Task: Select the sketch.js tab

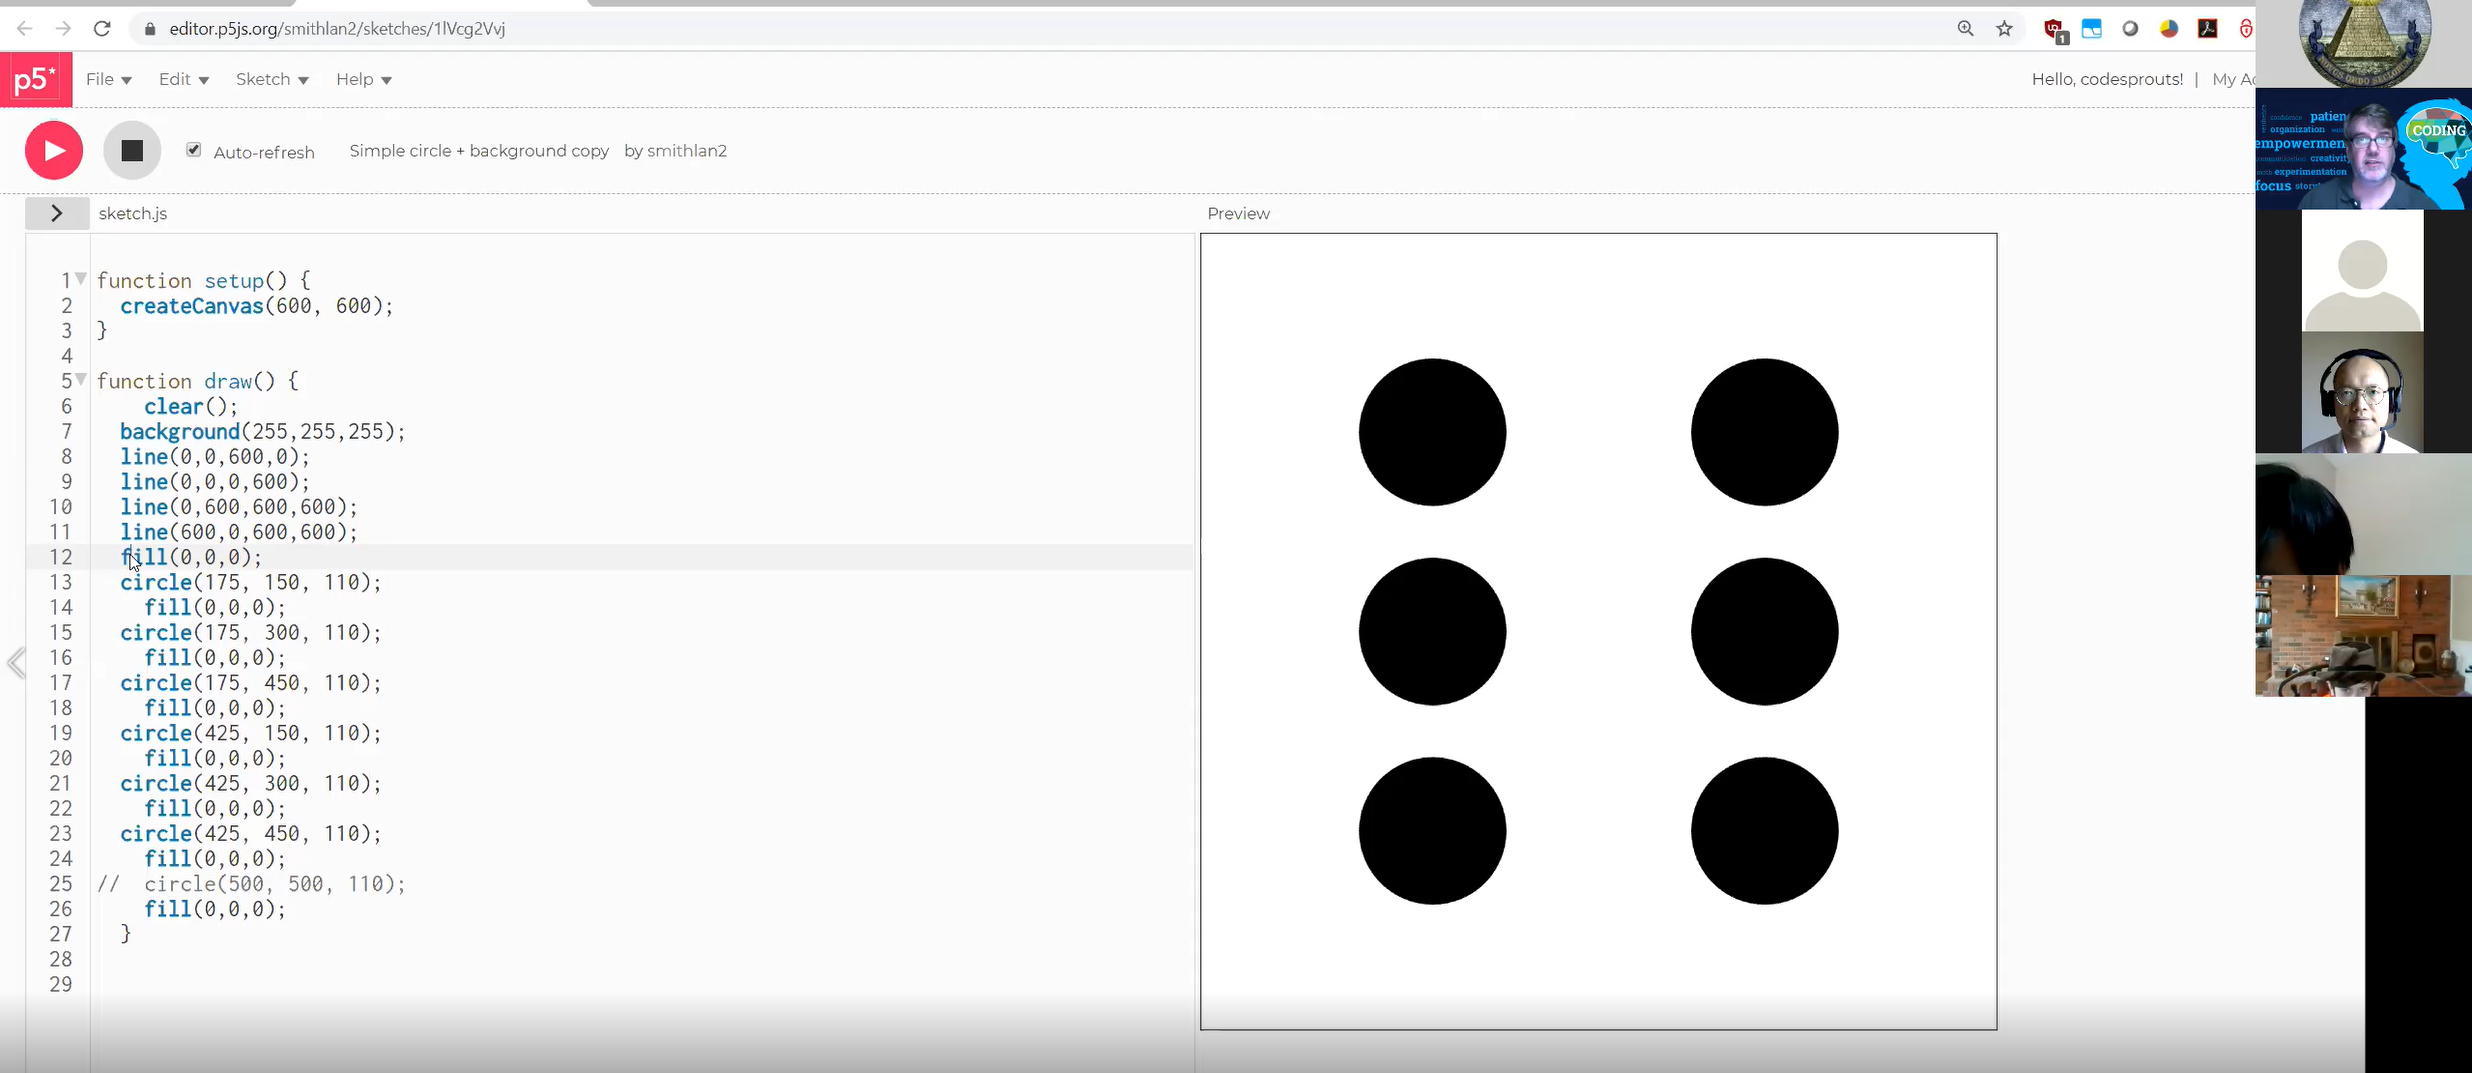Action: [132, 213]
